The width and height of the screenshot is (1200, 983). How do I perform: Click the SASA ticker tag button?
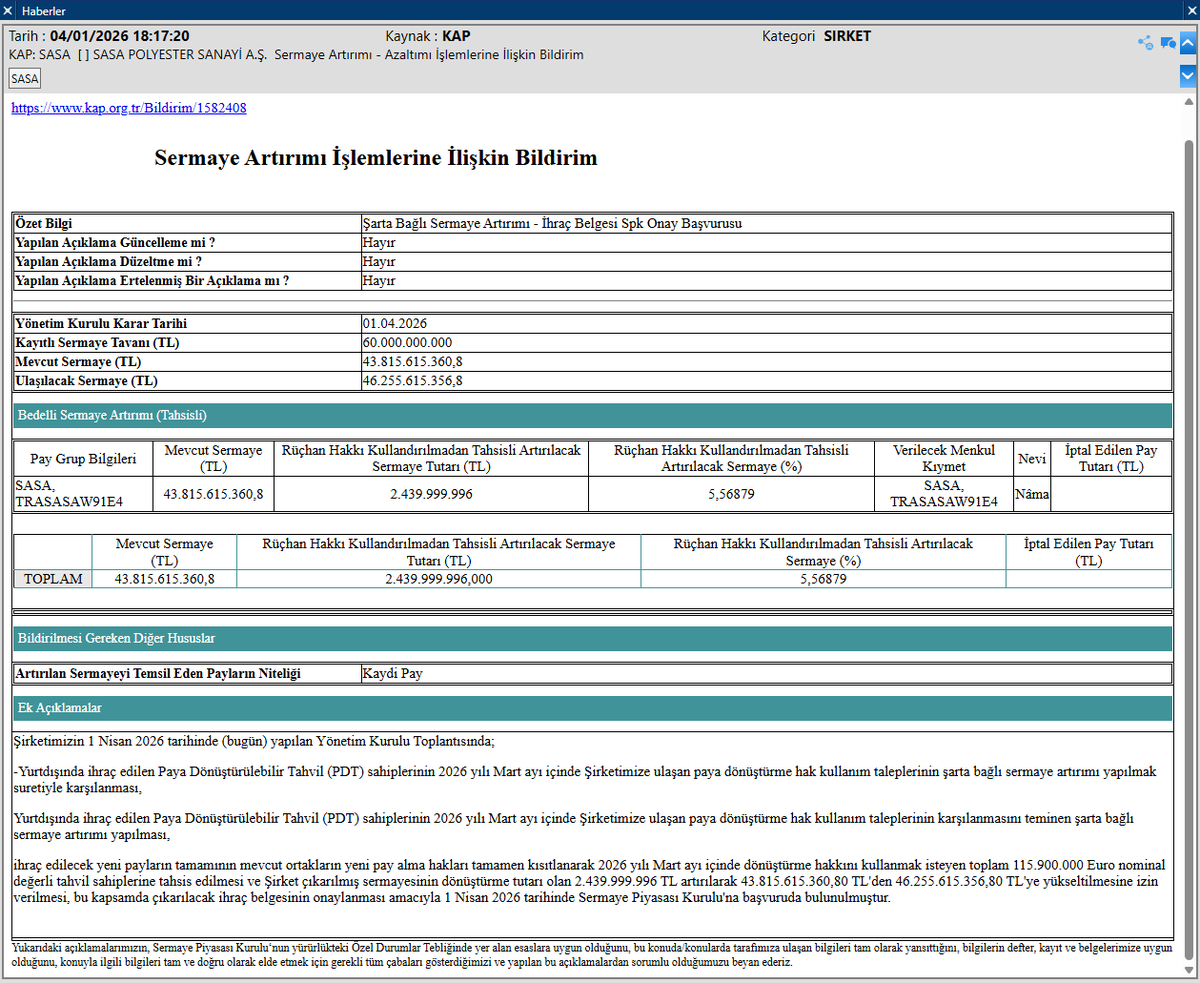click(x=25, y=78)
